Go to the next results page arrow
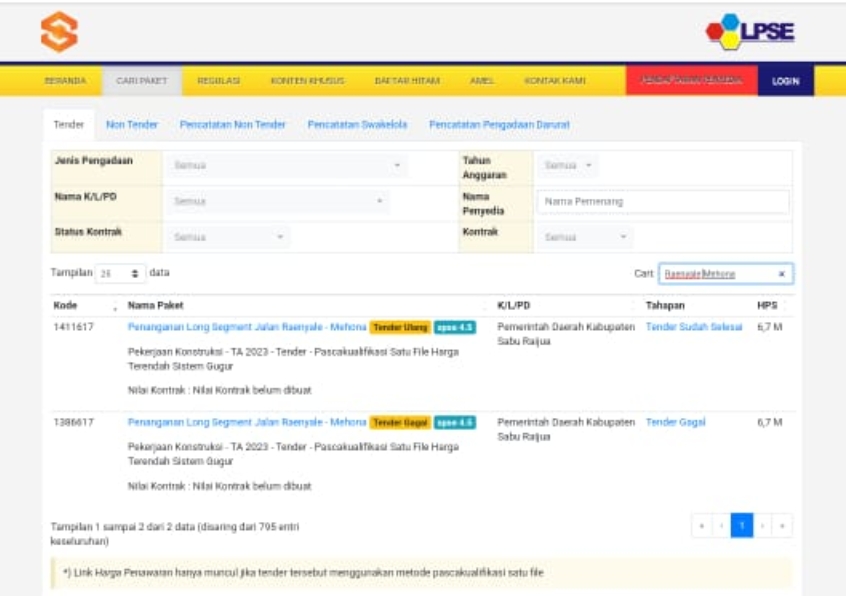 (764, 525)
